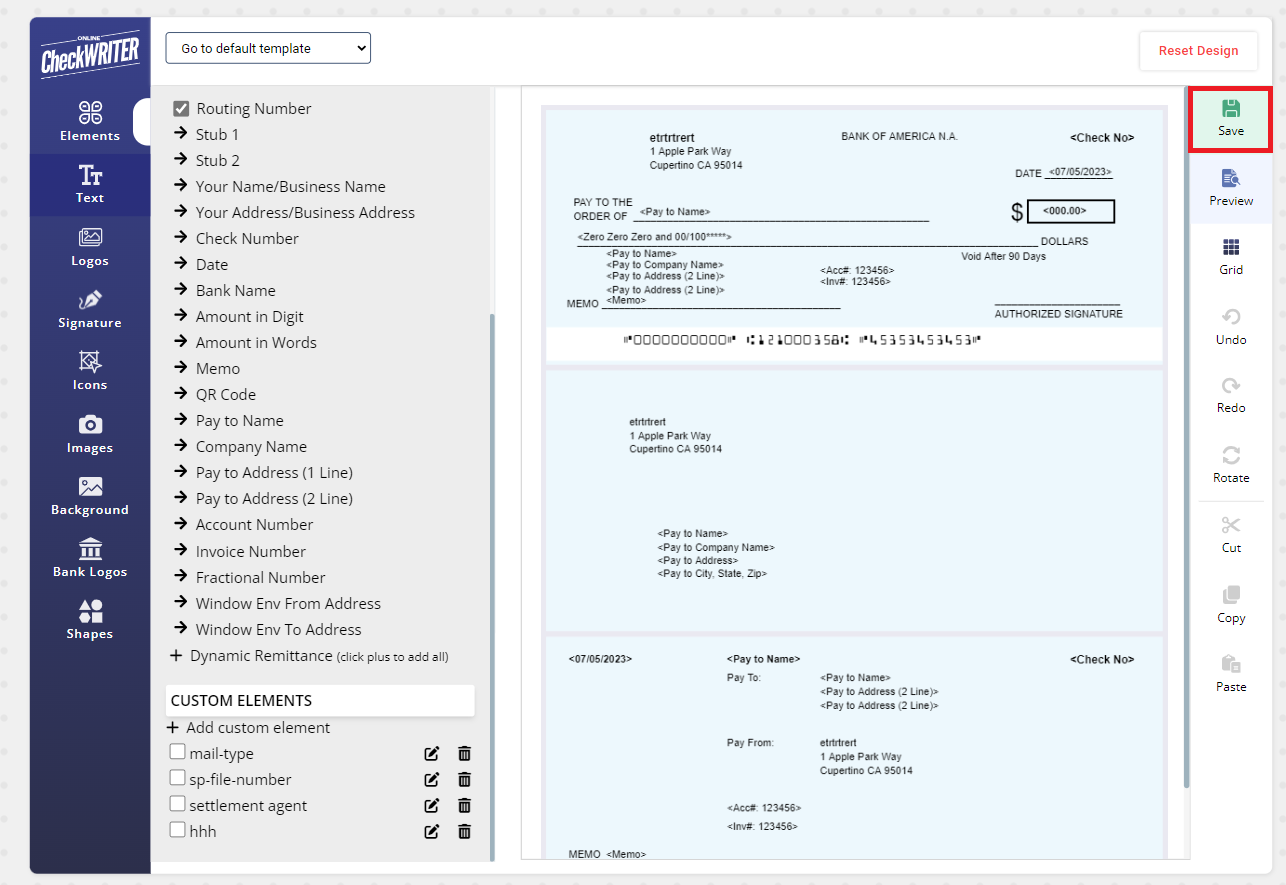Save the check design
This screenshot has width=1286, height=885.
tap(1231, 119)
